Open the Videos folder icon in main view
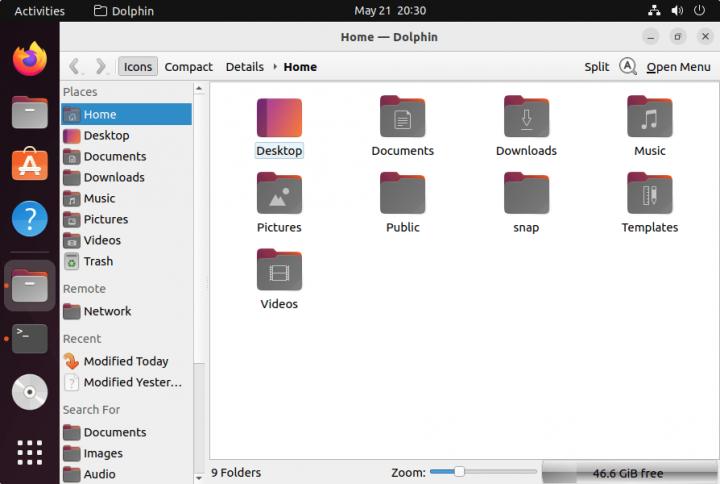 point(279,271)
